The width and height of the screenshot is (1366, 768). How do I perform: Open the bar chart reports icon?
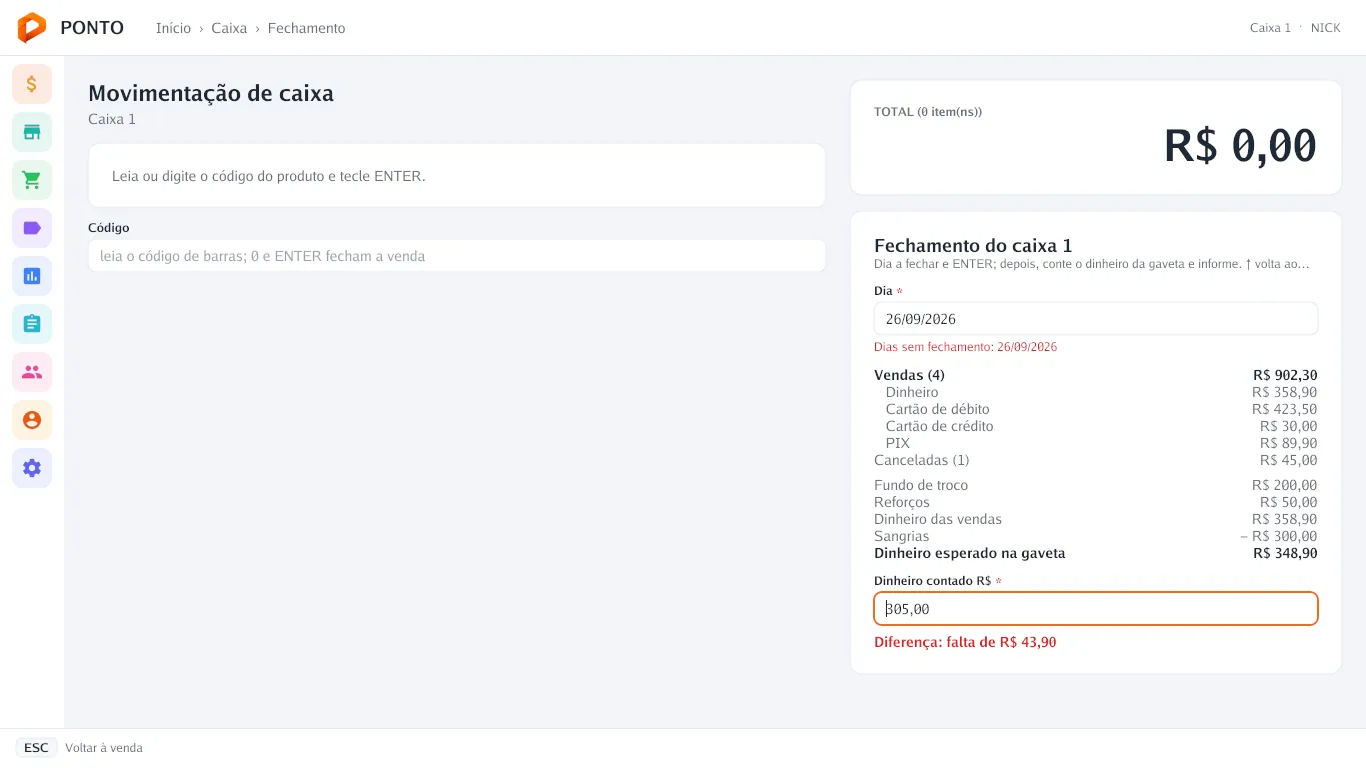click(32, 276)
